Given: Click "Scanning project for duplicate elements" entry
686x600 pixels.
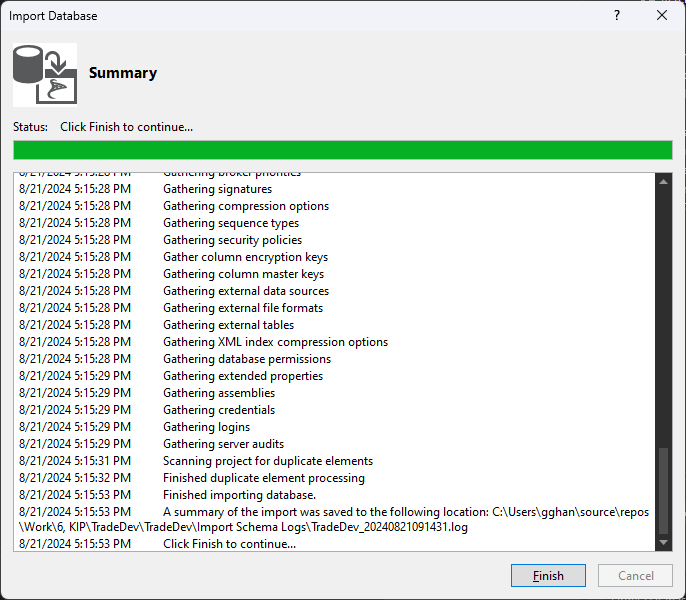Looking at the screenshot, I should tap(267, 461).
